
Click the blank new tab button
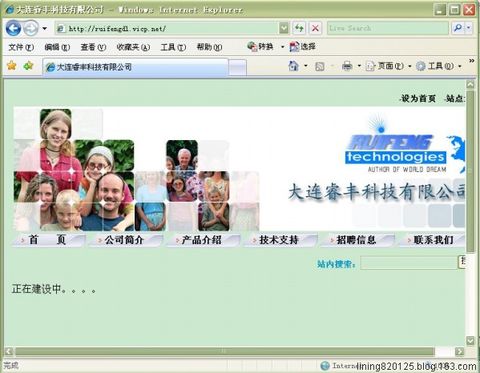click(238, 68)
